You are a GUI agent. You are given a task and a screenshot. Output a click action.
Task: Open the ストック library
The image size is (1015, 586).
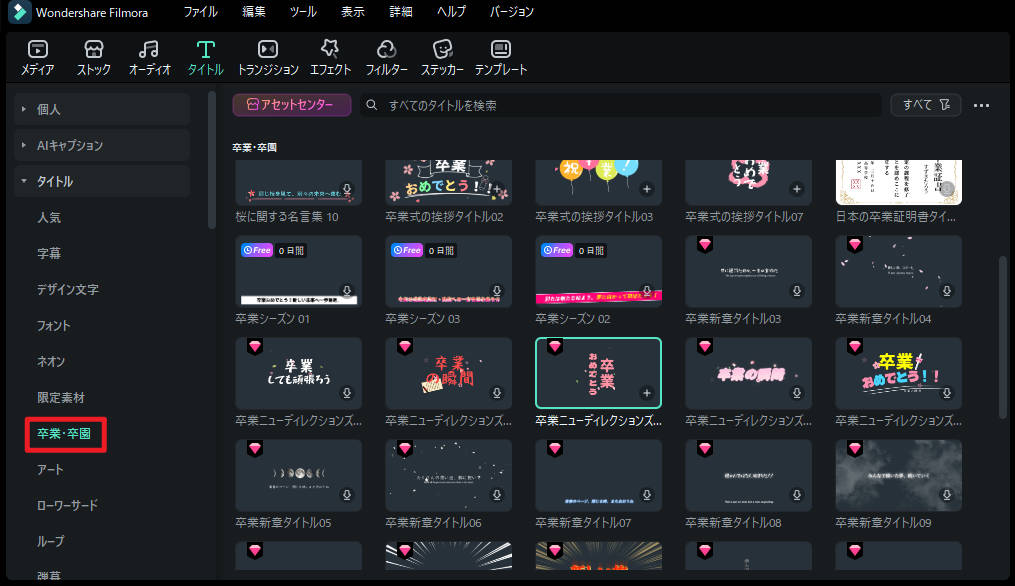coord(93,57)
